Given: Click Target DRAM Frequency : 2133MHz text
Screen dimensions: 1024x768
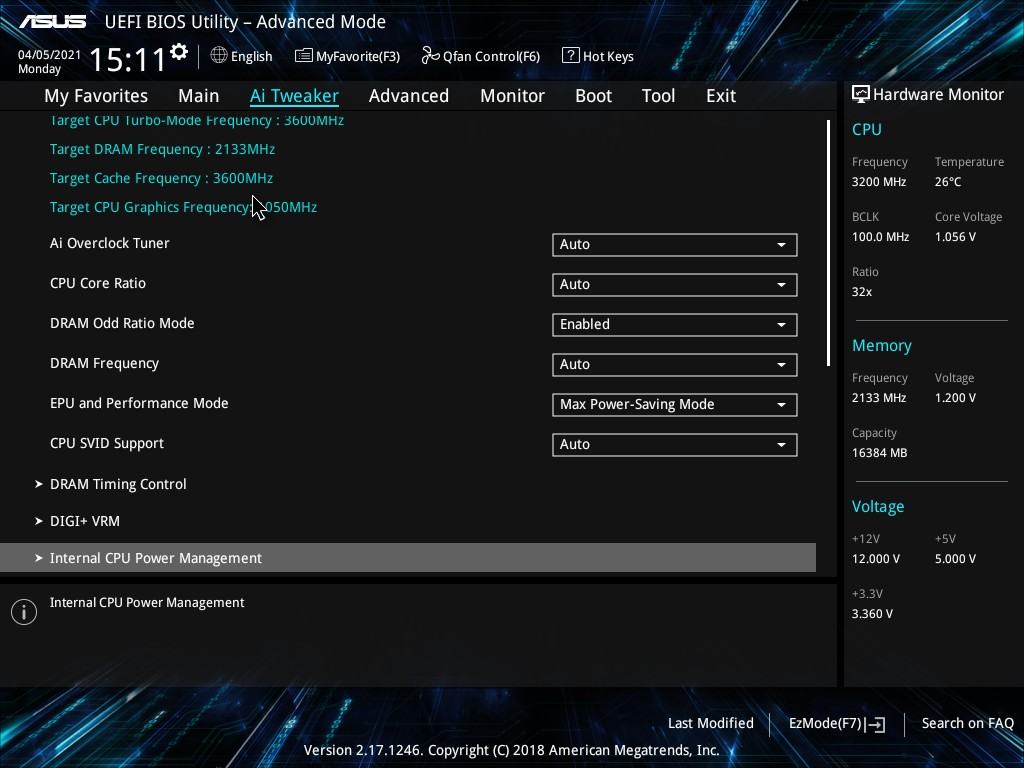Looking at the screenshot, I should (x=163, y=150).
